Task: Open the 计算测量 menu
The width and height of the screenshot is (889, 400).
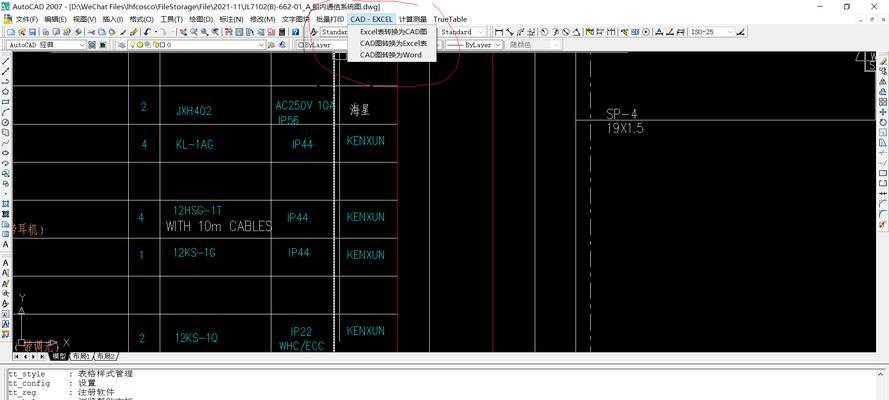Action: tap(413, 19)
